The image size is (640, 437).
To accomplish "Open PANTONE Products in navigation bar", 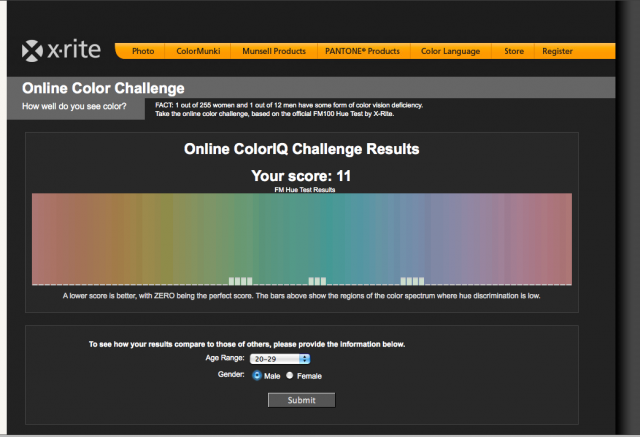I will (362, 51).
